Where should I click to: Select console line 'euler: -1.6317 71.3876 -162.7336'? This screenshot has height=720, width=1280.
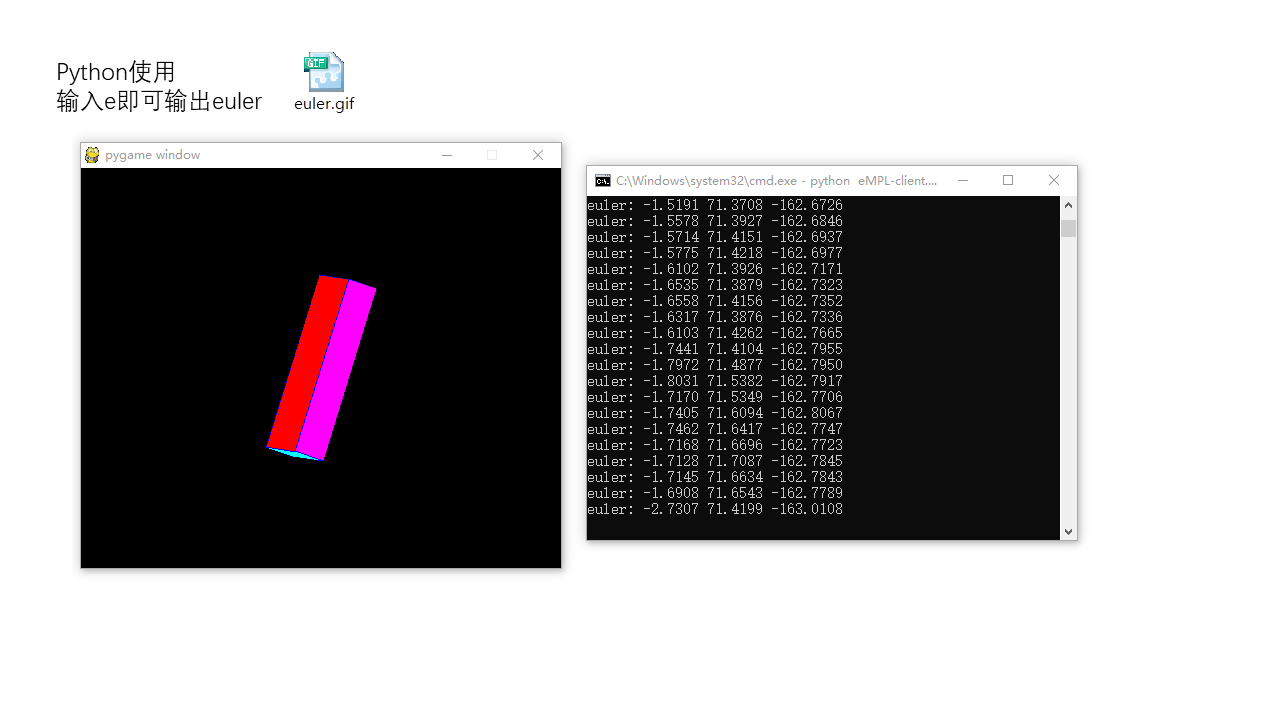click(x=715, y=317)
